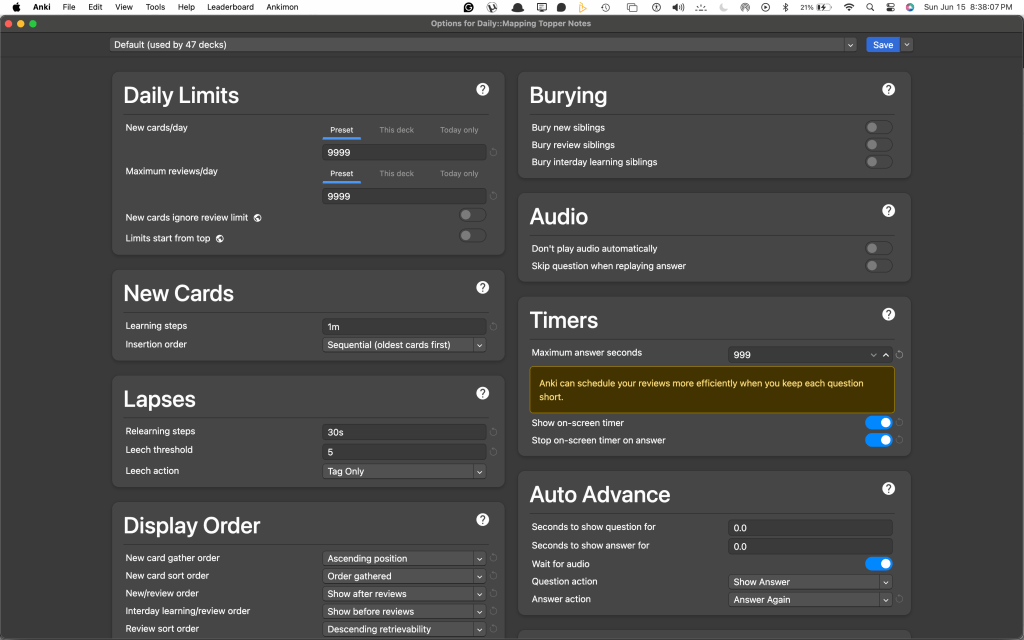Viewport: 1024px width, 640px height.
Task: Open help for Daily Limits section
Action: (482, 90)
